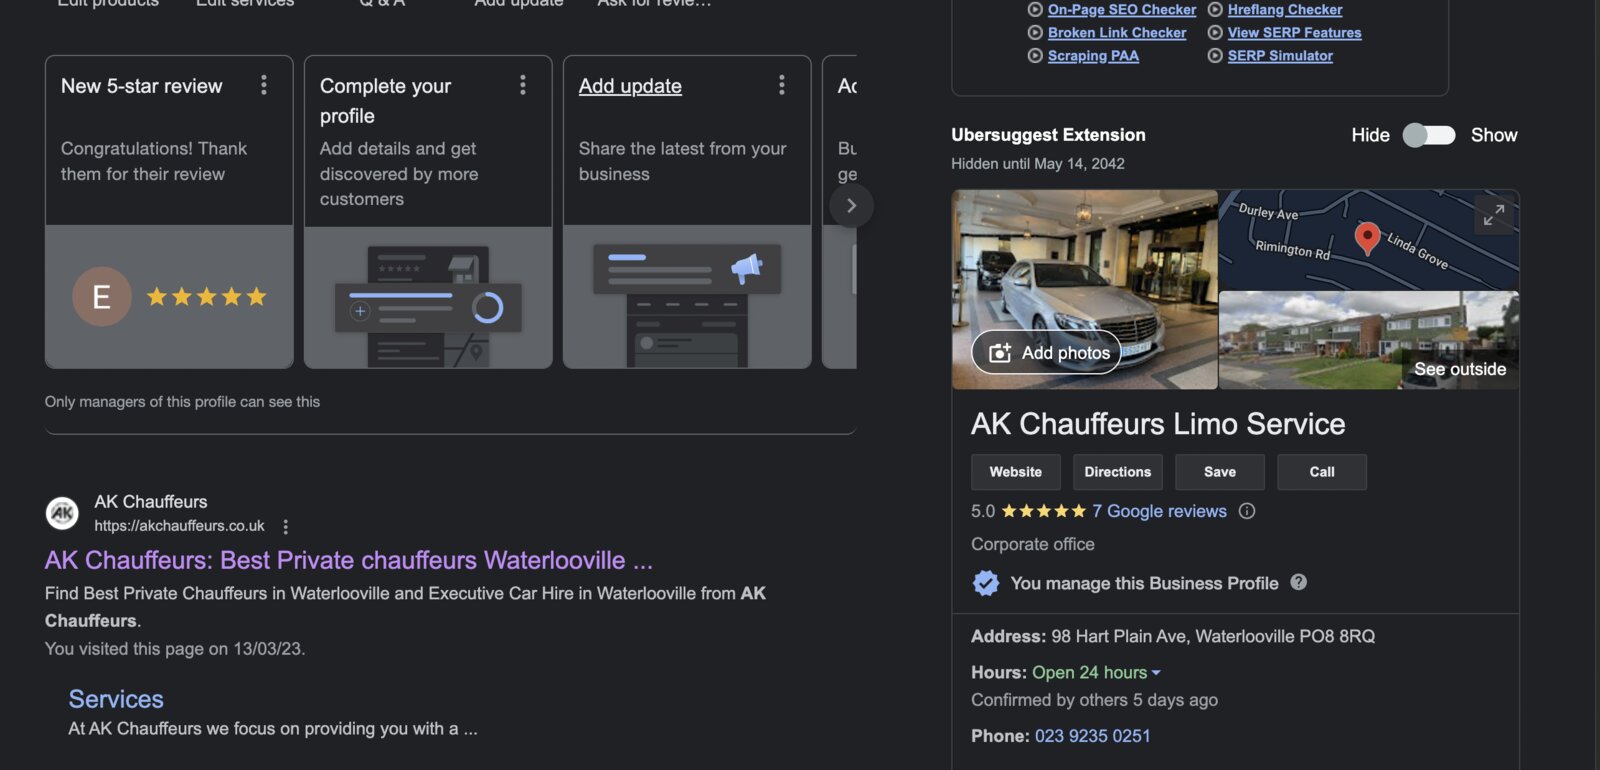Click Hidden until May 14, 2042 text
1600x770 pixels.
click(x=1038, y=164)
